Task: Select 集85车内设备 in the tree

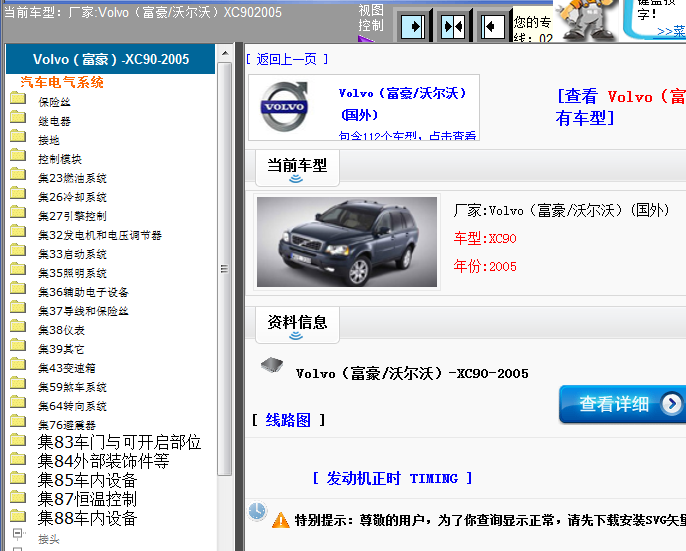Action: tap(87, 480)
